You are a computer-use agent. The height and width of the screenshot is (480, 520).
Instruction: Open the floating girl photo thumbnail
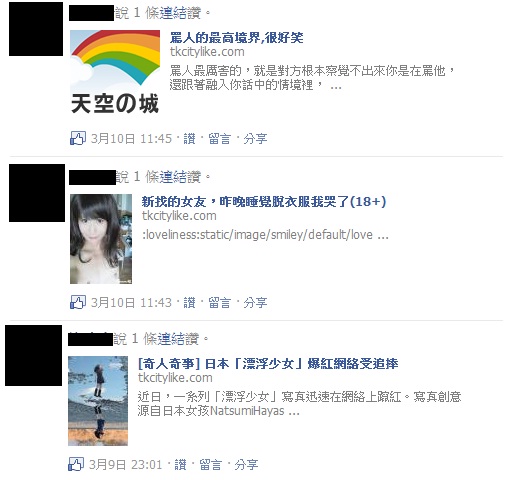tap(98, 401)
